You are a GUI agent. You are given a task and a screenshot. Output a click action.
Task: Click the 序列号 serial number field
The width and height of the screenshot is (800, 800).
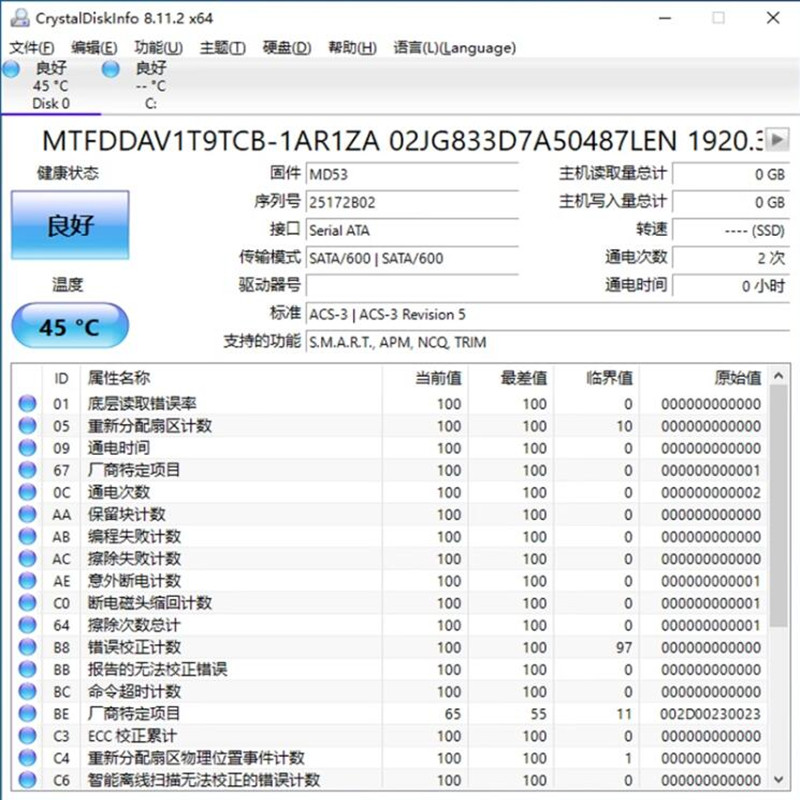click(x=410, y=202)
